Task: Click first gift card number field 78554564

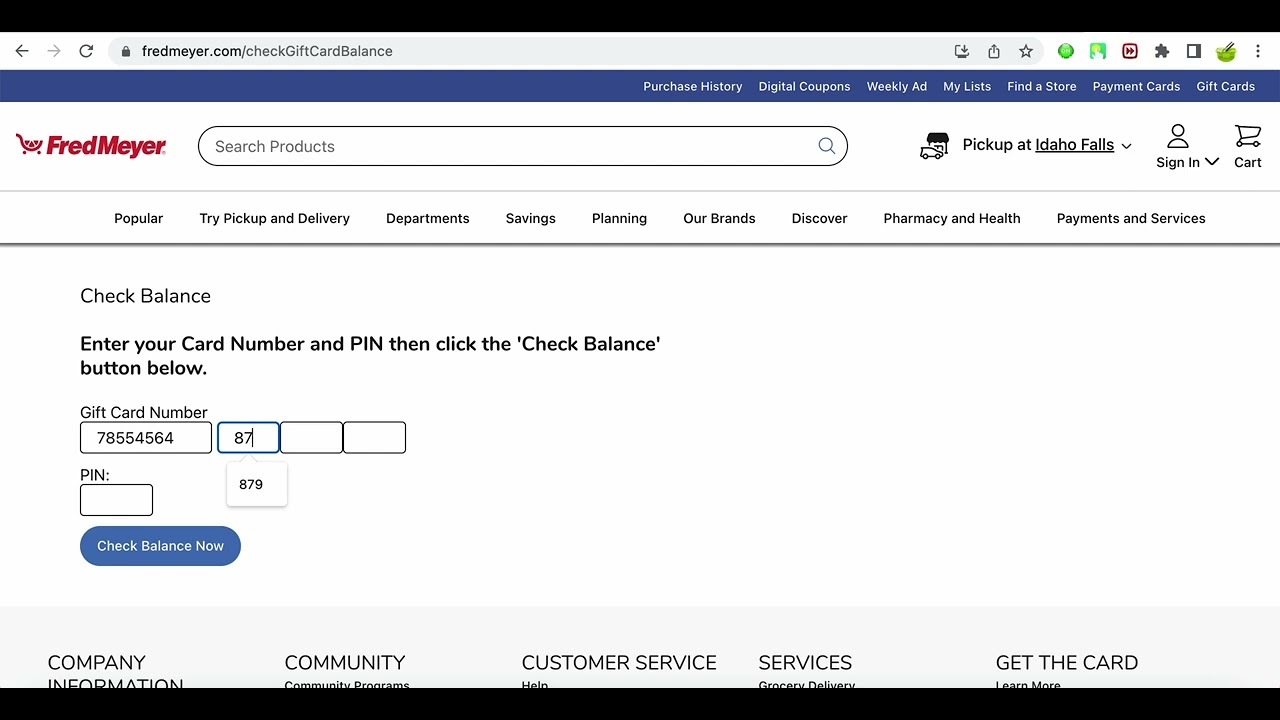Action: [146, 438]
